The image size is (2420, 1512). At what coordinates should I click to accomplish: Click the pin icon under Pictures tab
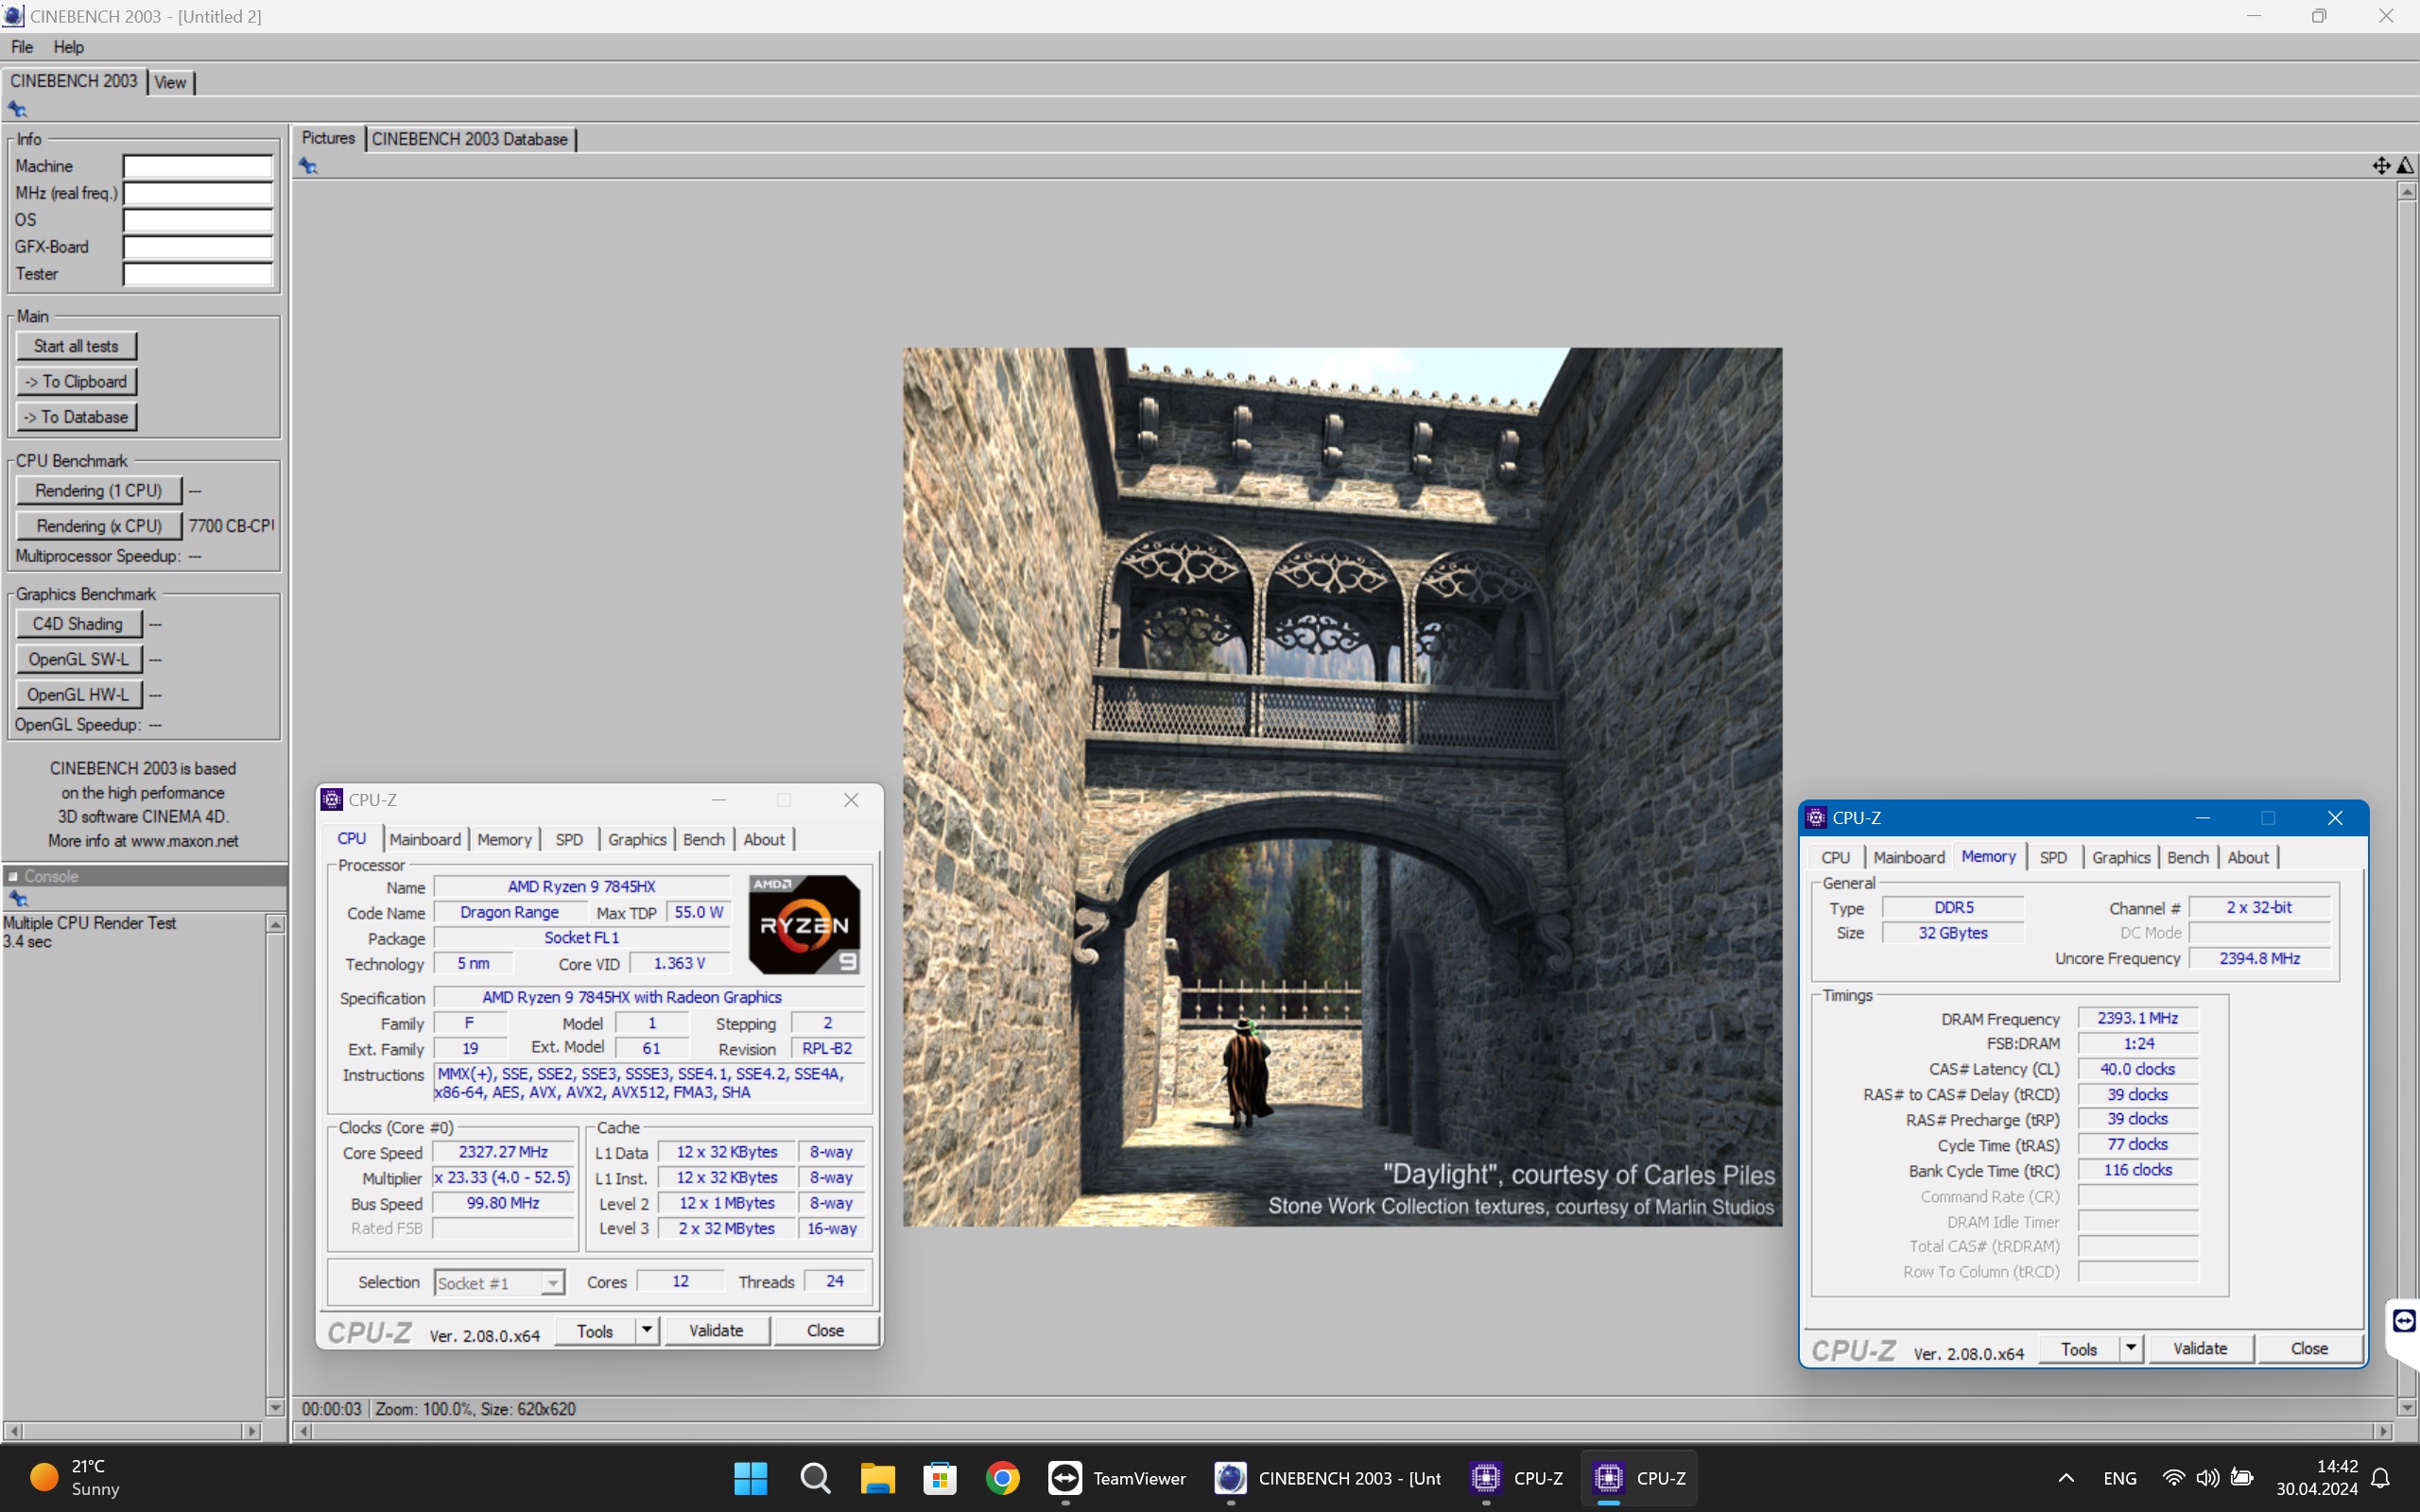coord(308,166)
